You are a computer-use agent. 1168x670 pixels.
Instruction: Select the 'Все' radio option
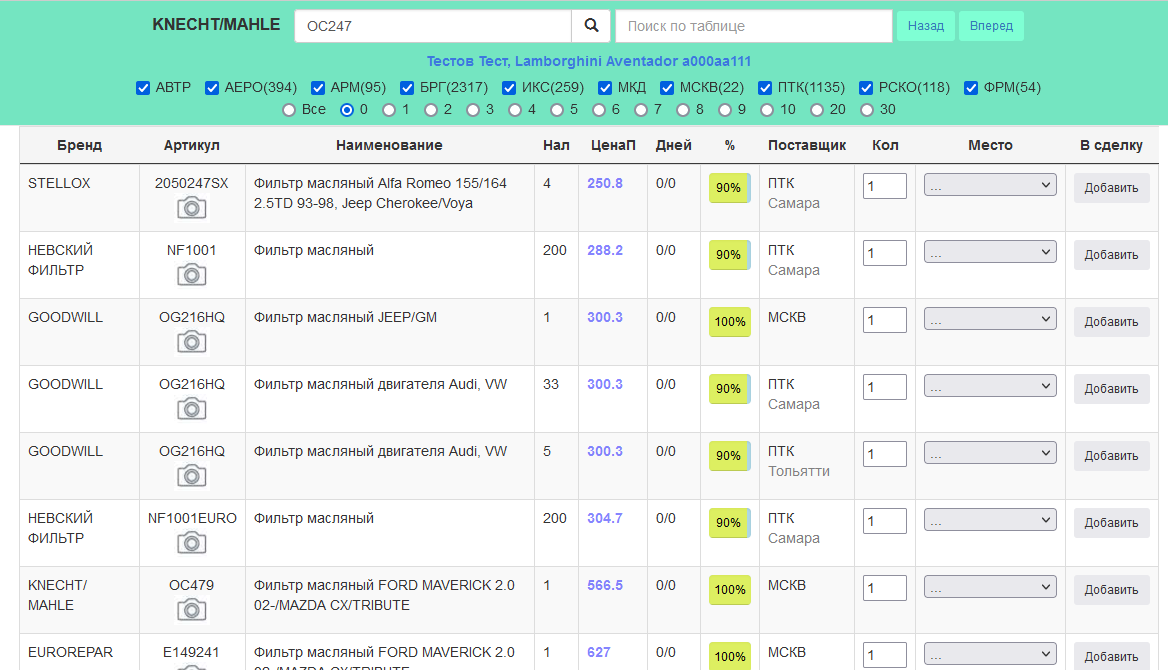coord(289,110)
